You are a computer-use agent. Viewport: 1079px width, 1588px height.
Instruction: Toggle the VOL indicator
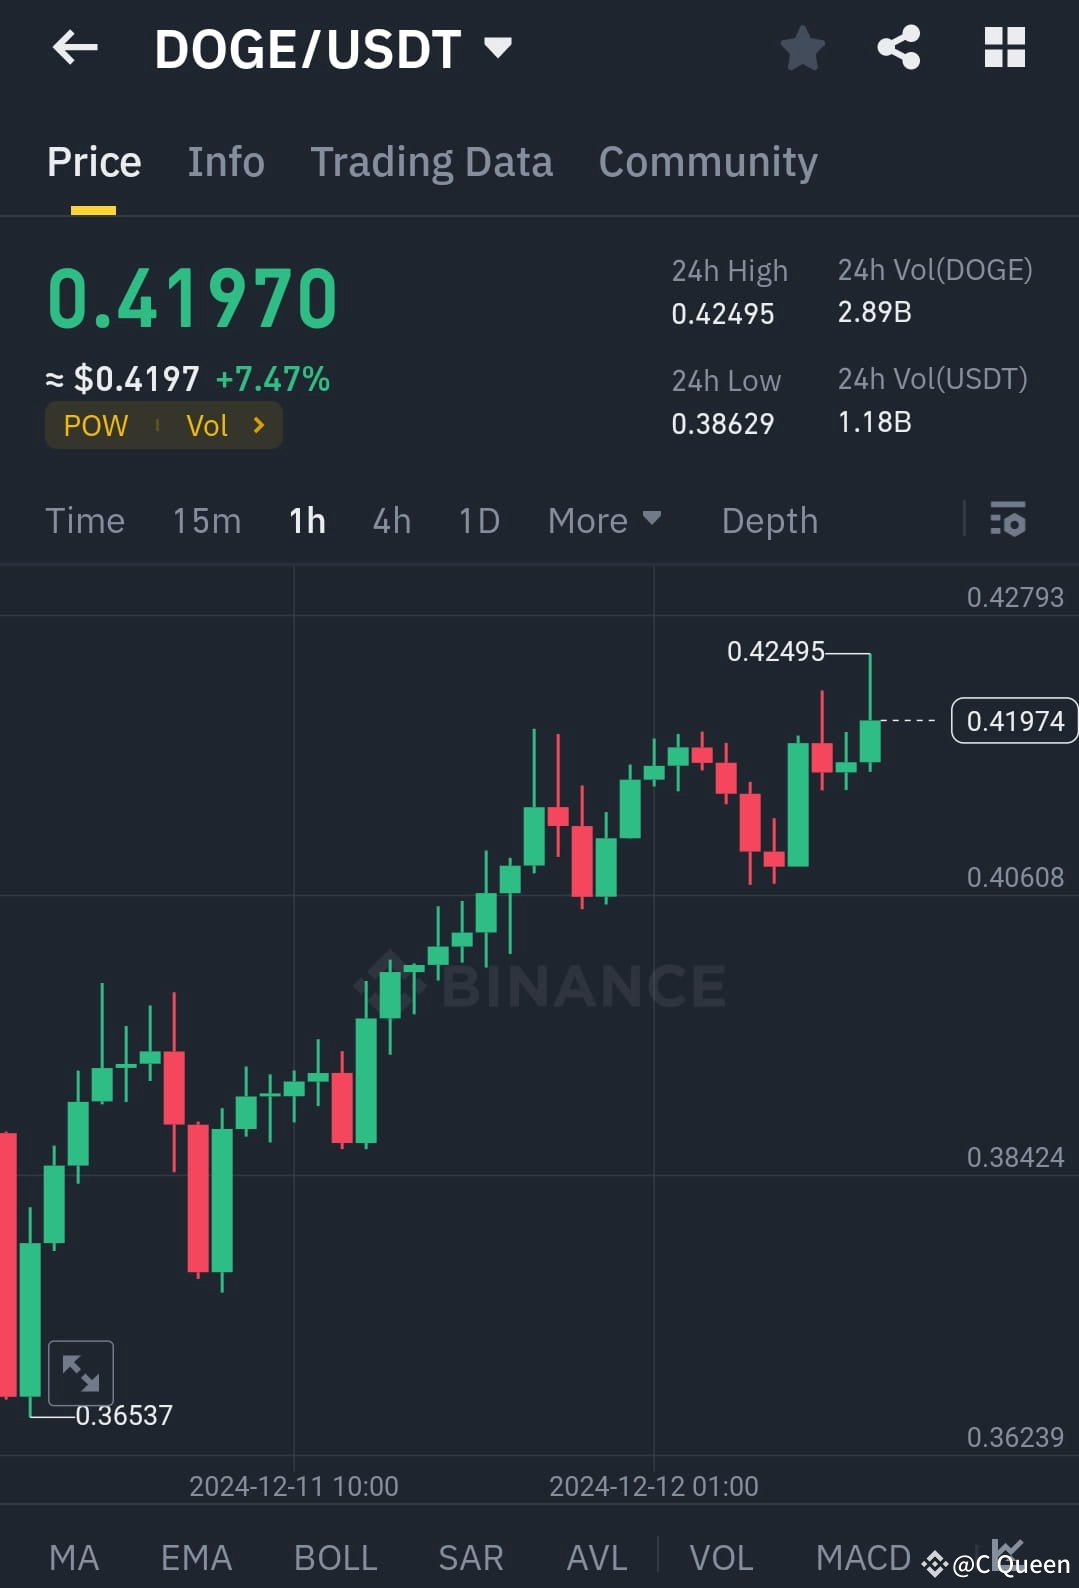coord(720,1556)
